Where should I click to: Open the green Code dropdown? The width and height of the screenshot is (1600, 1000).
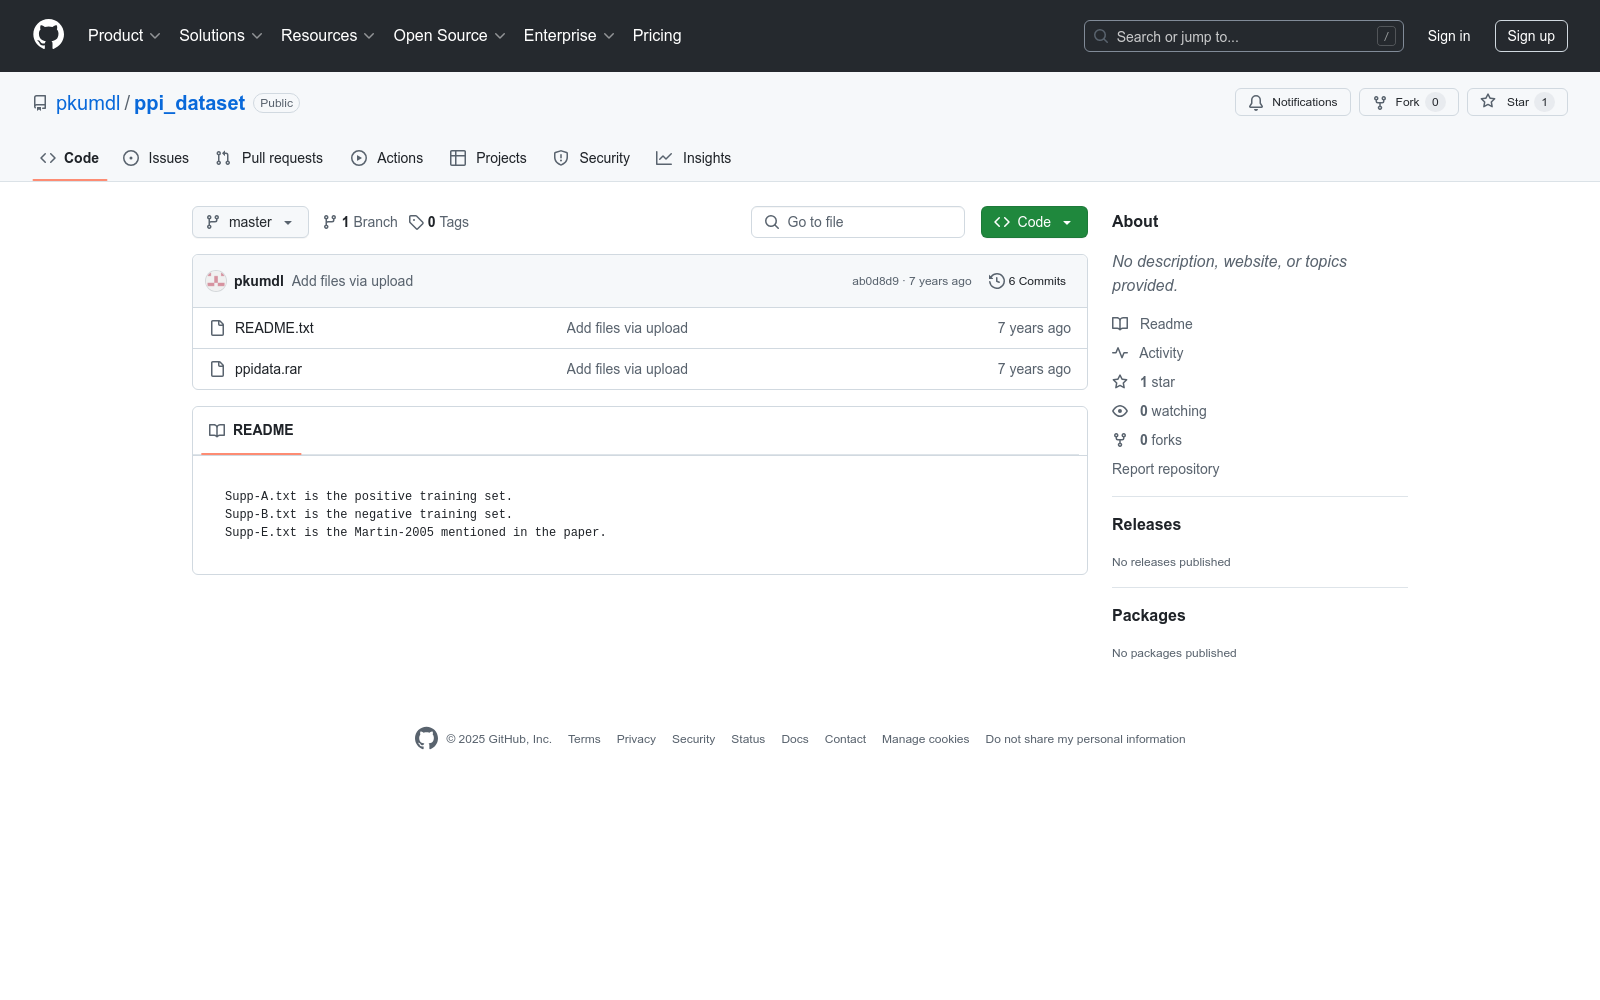[1034, 222]
